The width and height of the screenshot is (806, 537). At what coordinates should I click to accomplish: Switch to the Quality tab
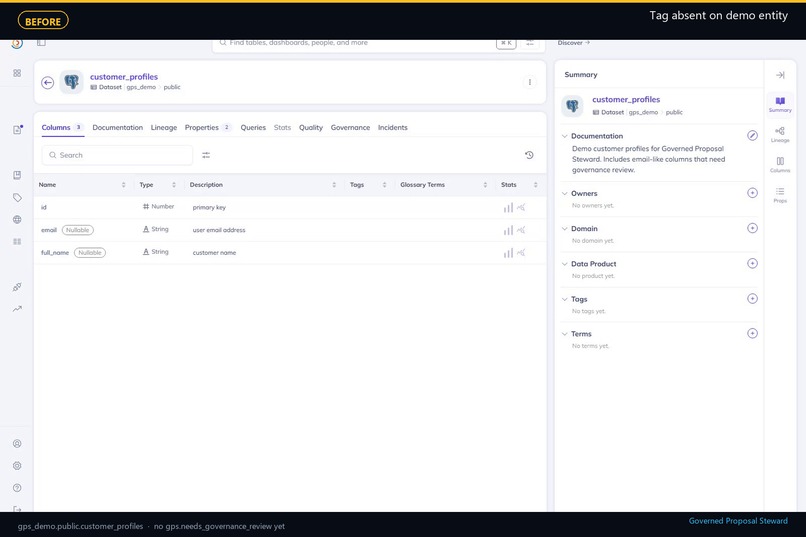pyautogui.click(x=311, y=127)
